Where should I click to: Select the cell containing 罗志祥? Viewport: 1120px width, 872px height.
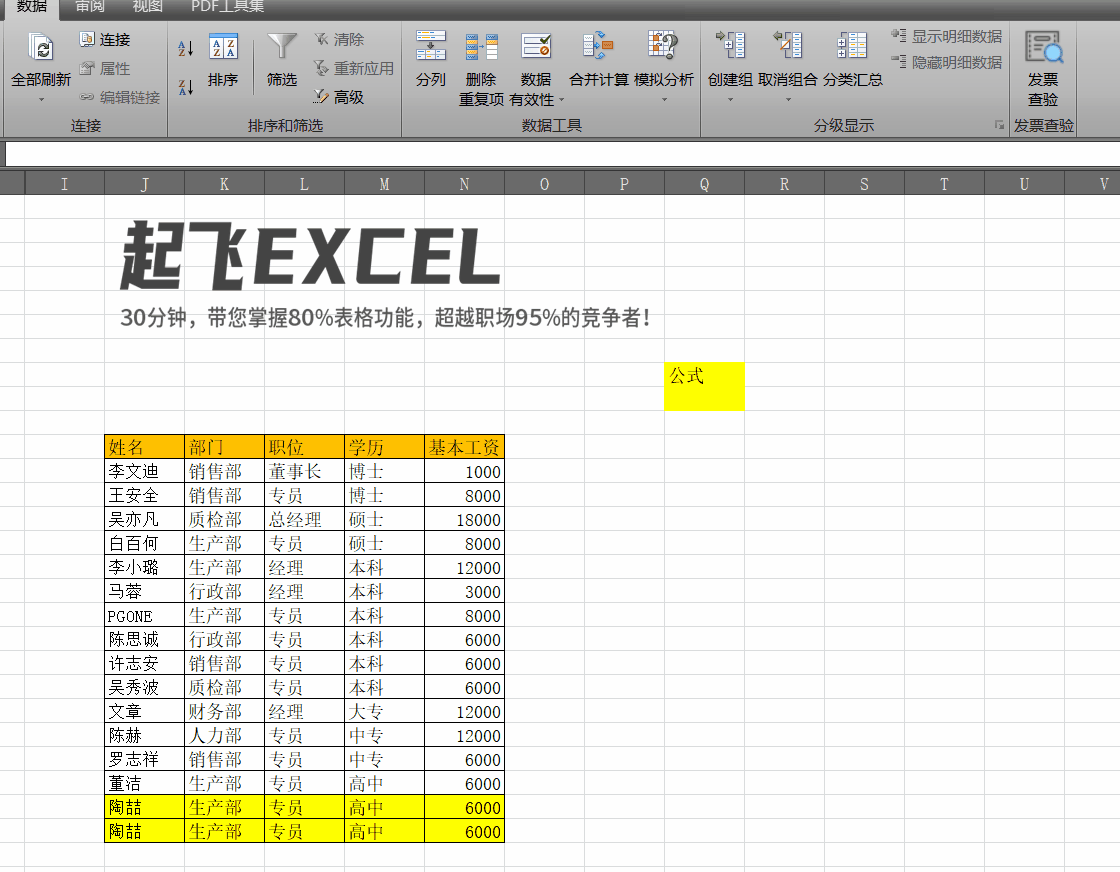[144, 759]
